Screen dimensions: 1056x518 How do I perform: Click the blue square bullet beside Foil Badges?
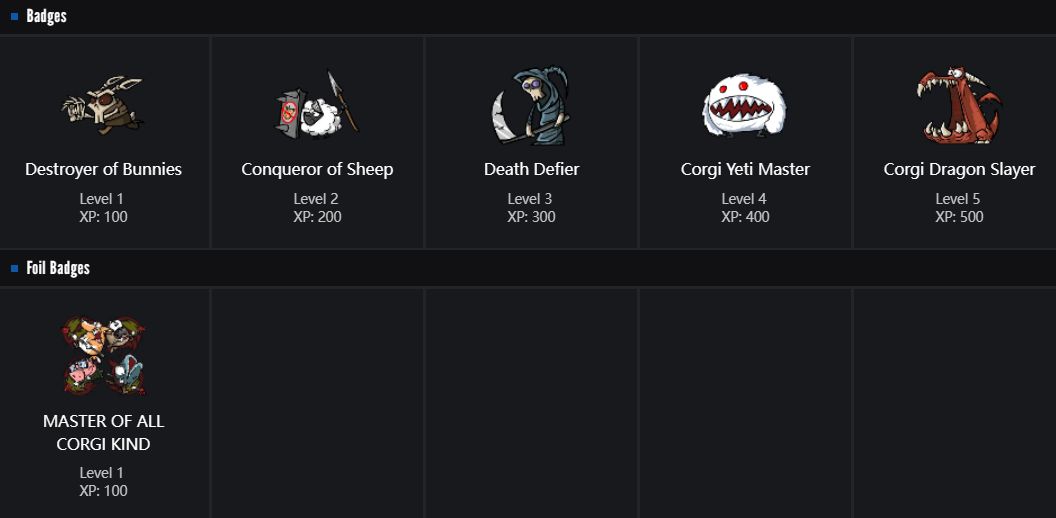coord(15,268)
